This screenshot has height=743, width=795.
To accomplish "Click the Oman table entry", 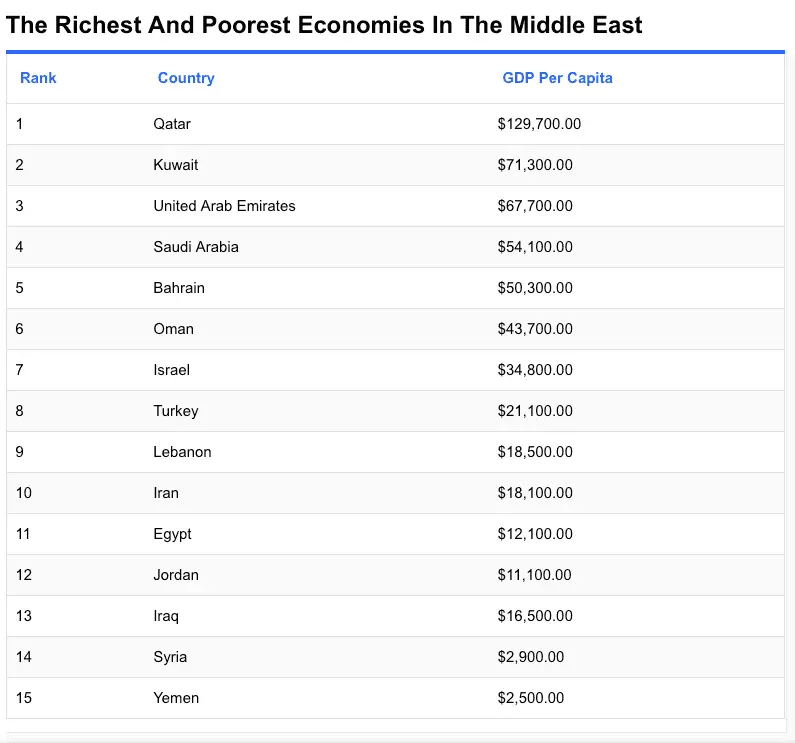I will click(173, 329).
